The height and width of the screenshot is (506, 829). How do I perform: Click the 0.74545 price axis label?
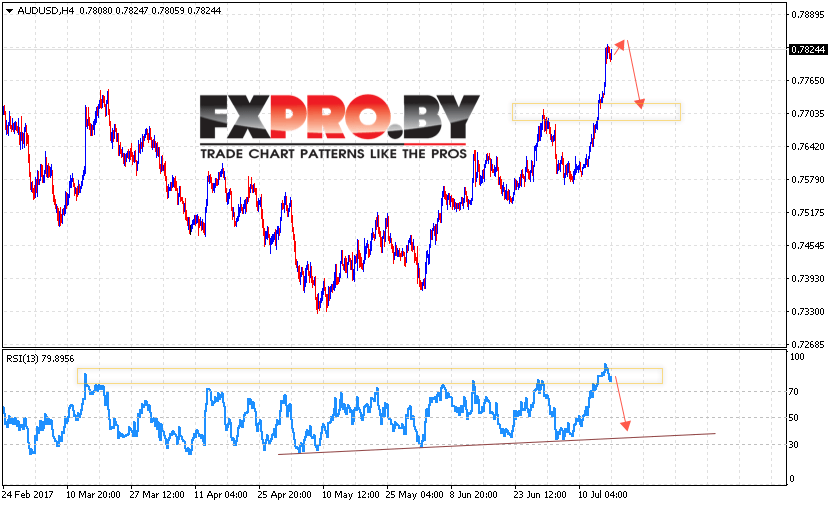808,245
